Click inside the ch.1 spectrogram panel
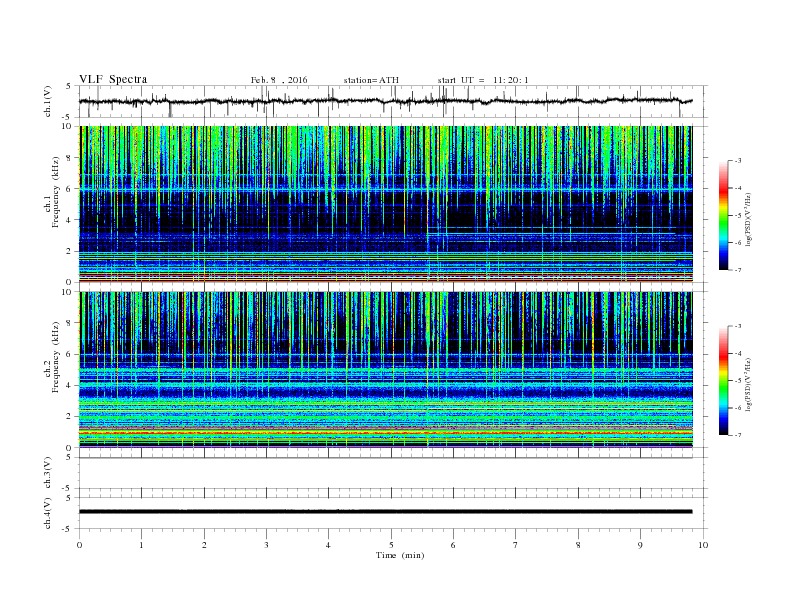 (385, 204)
